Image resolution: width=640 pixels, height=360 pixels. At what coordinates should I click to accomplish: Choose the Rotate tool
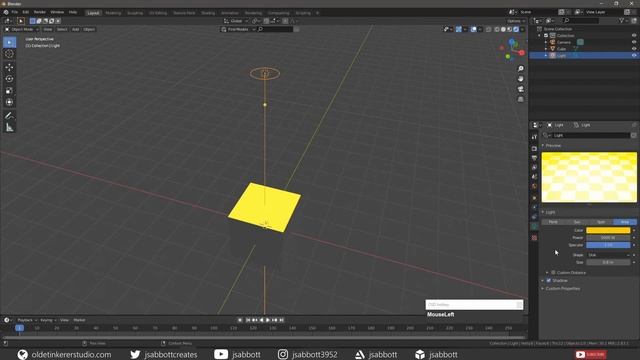coord(9,79)
